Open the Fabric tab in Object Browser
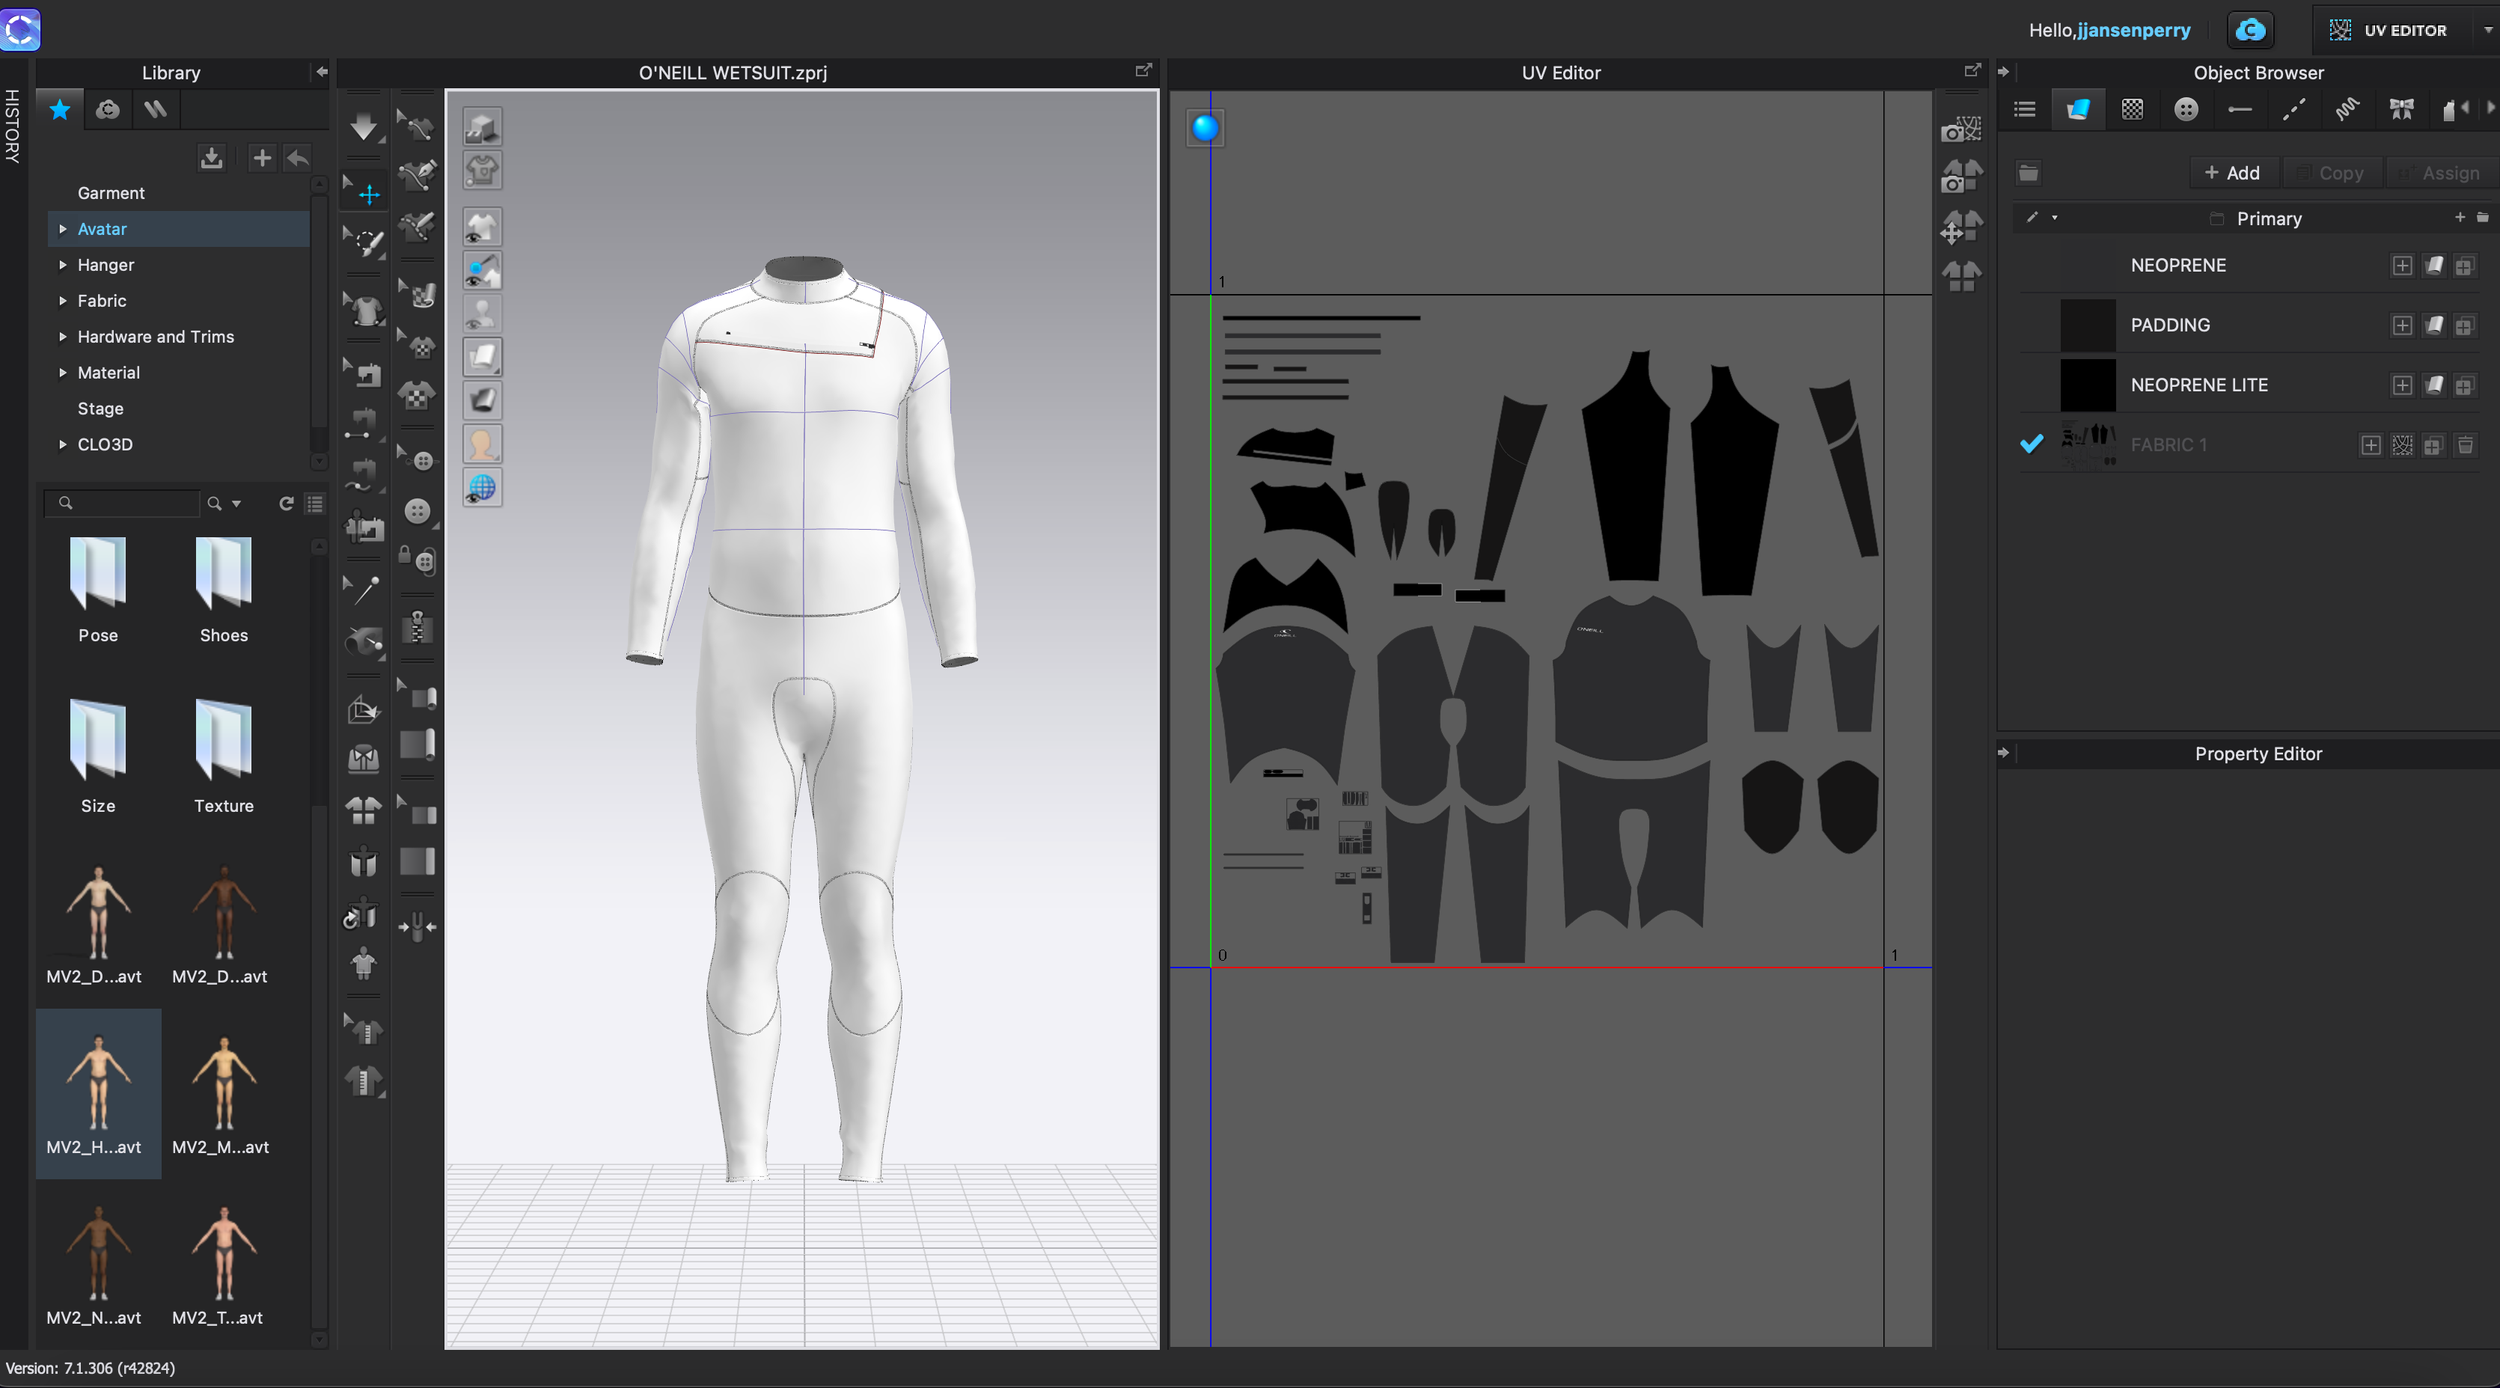 point(2078,110)
